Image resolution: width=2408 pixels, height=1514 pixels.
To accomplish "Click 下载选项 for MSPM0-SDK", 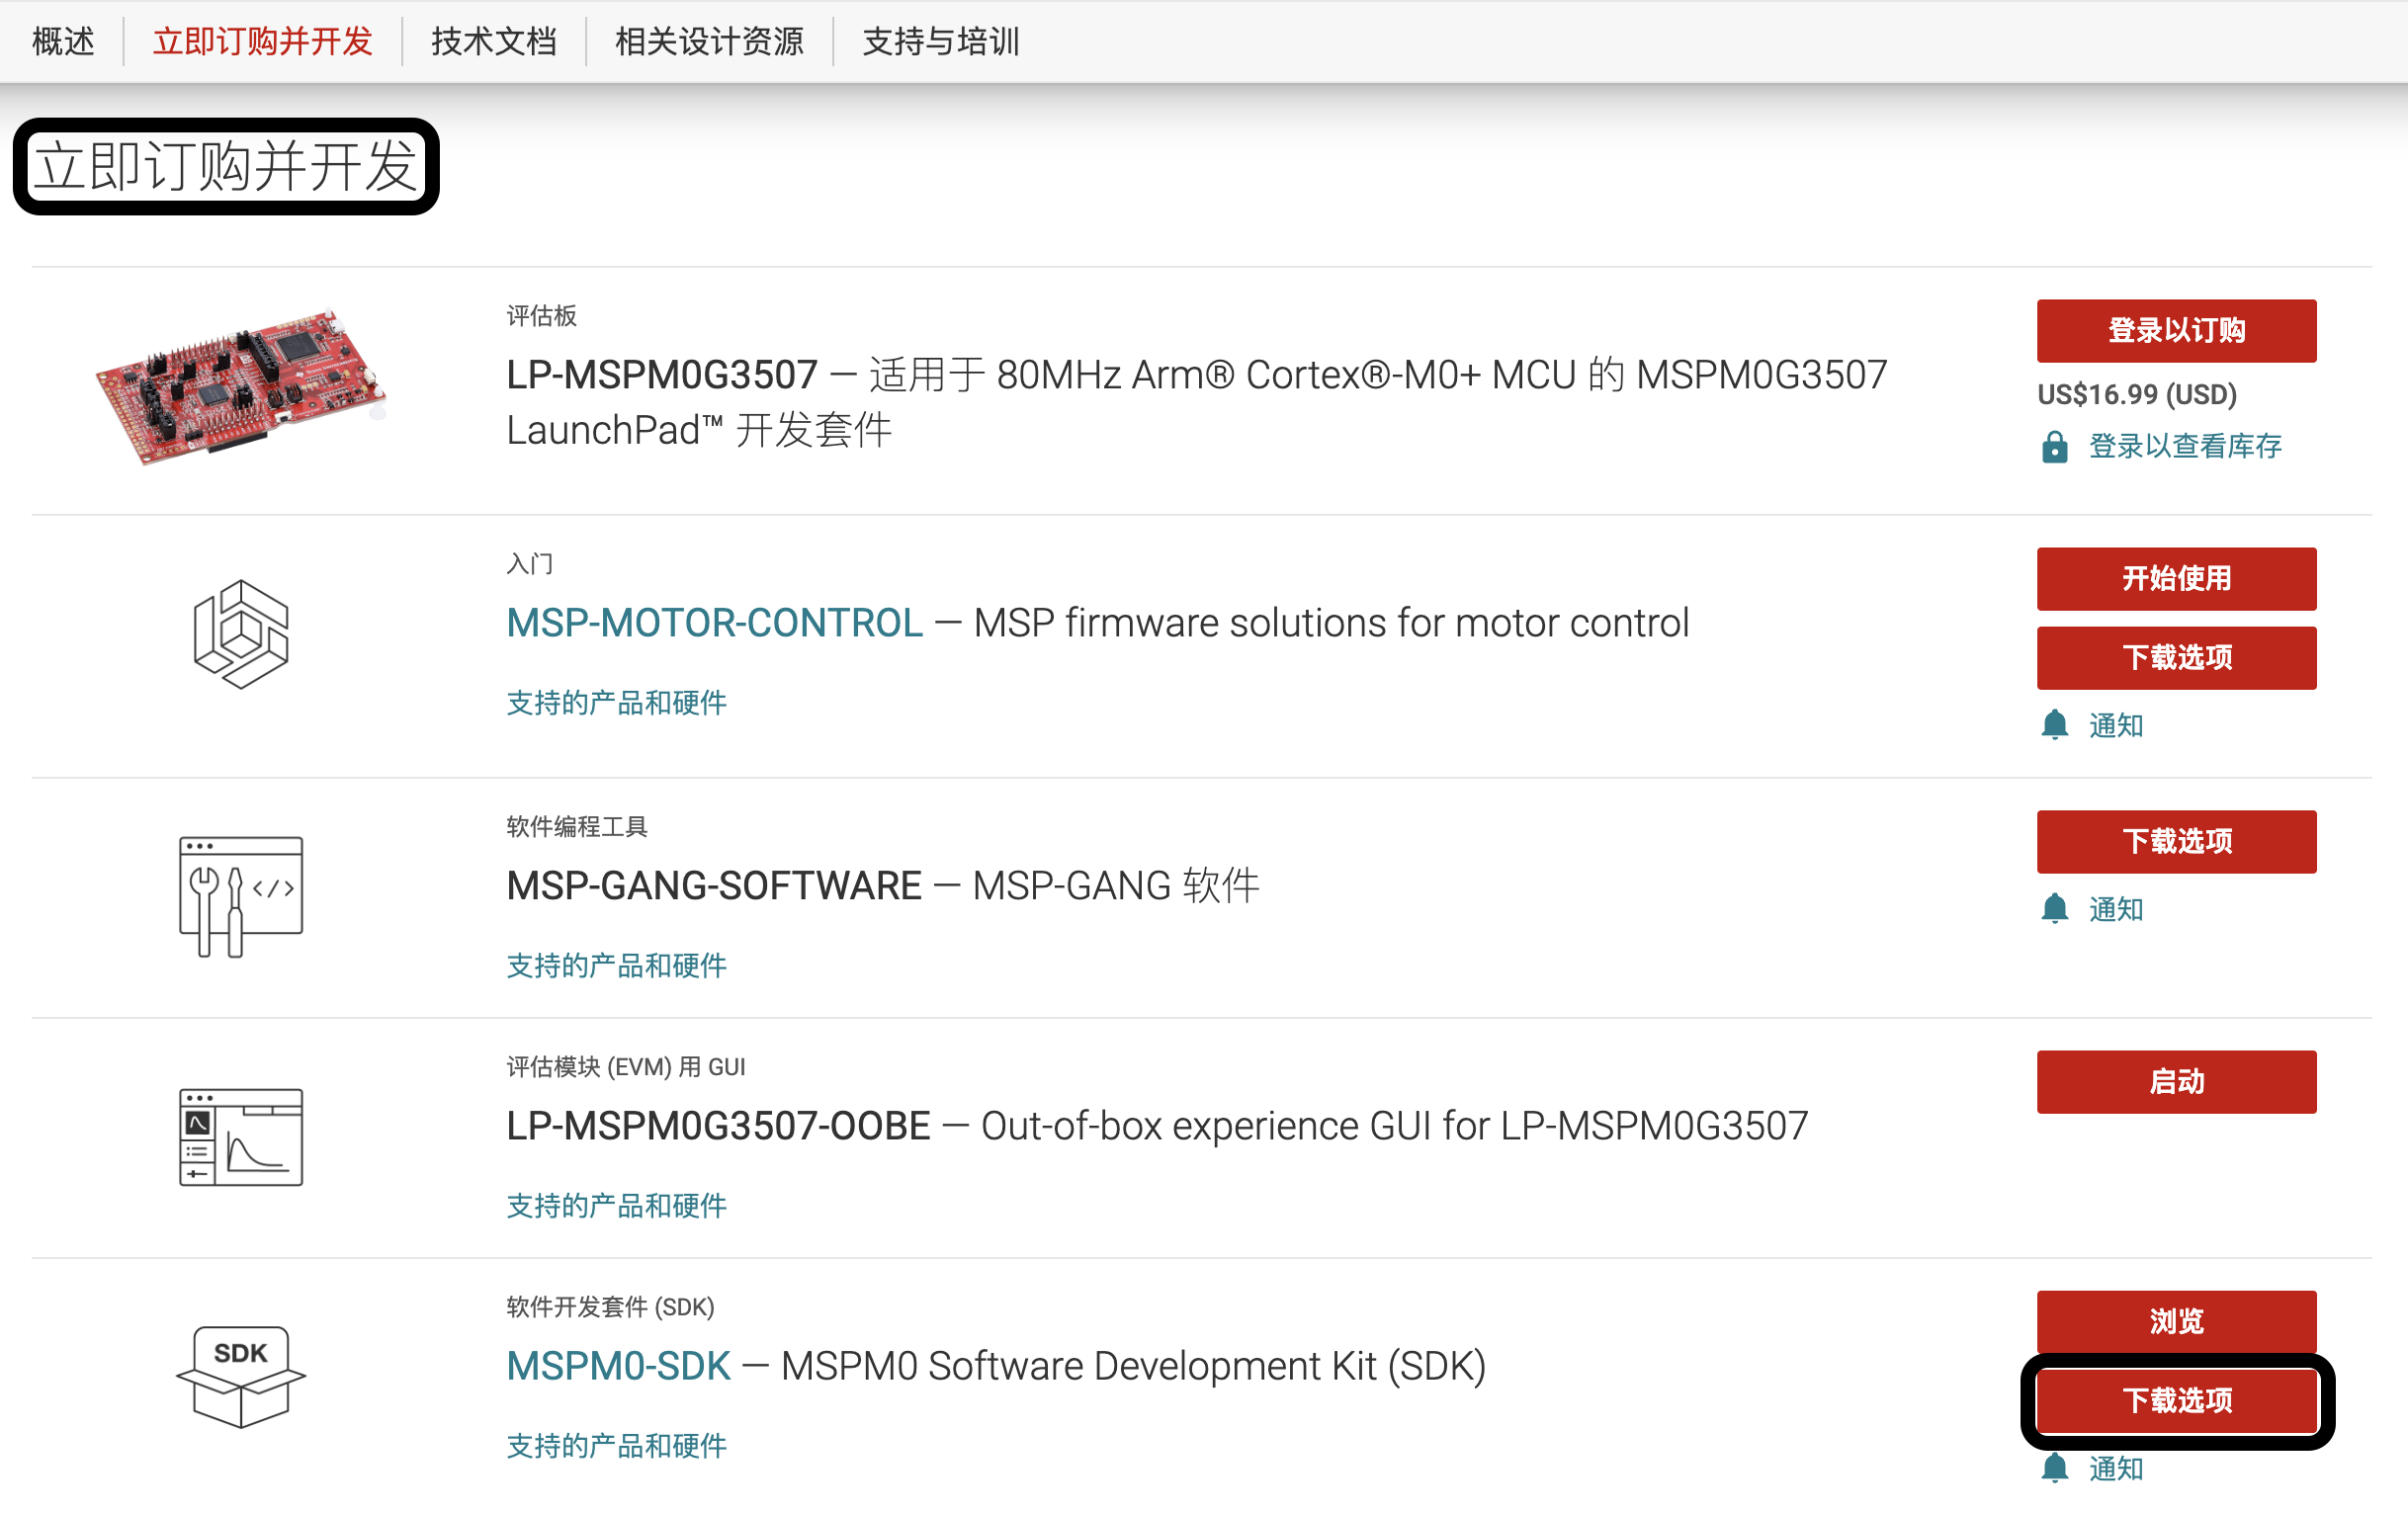I will point(2177,1401).
